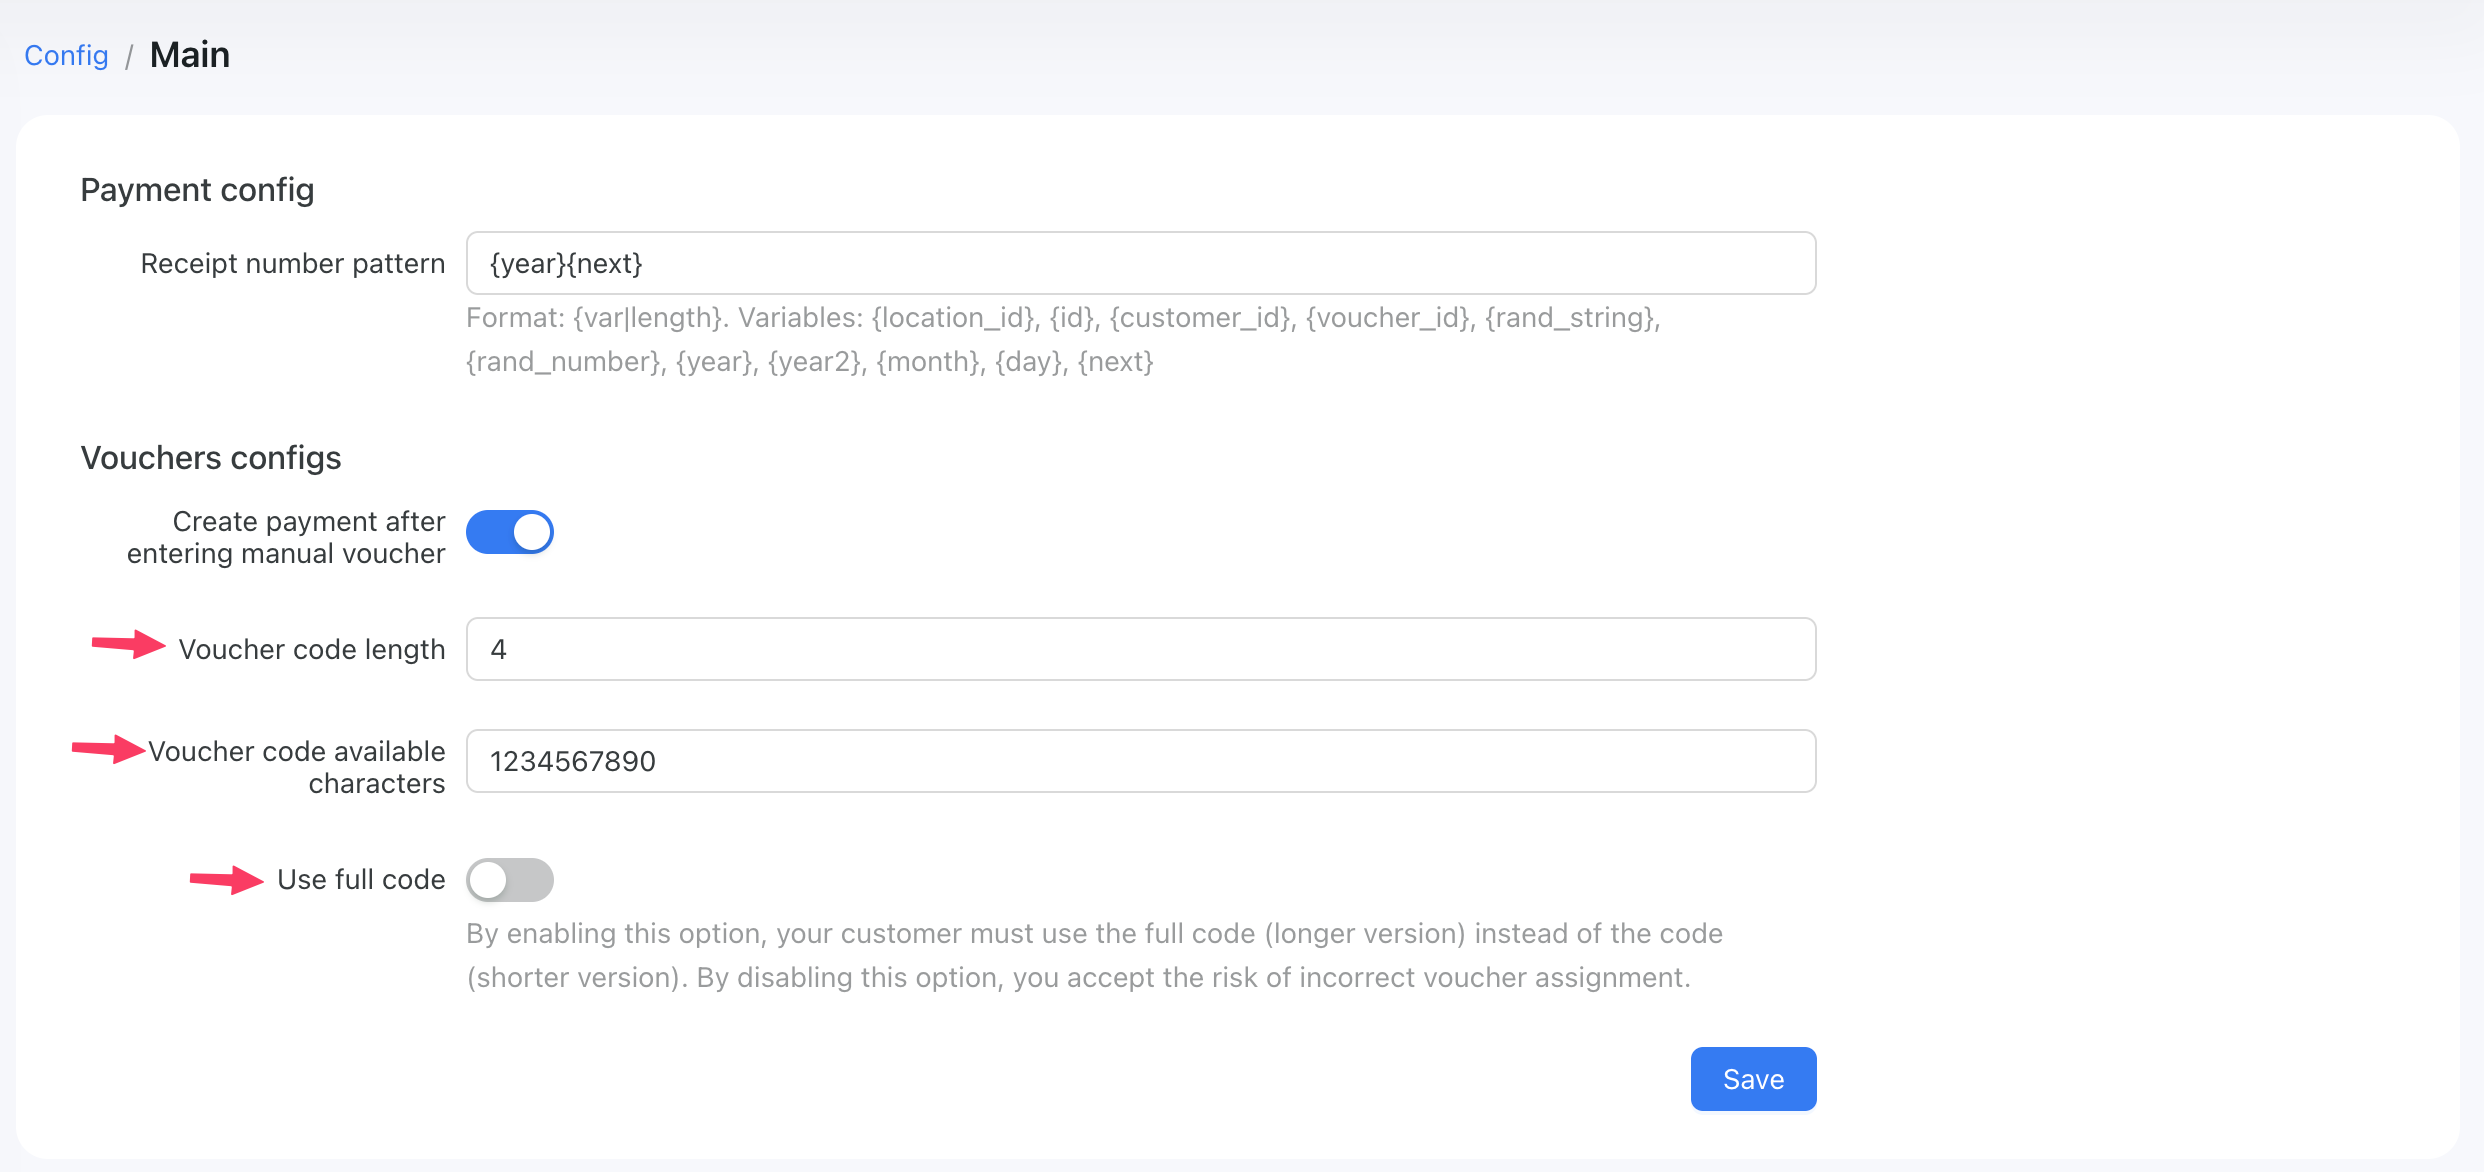Toggle Create payment after entering manual voucher
Viewport: 2484px width, 1172px height.
pyautogui.click(x=510, y=532)
